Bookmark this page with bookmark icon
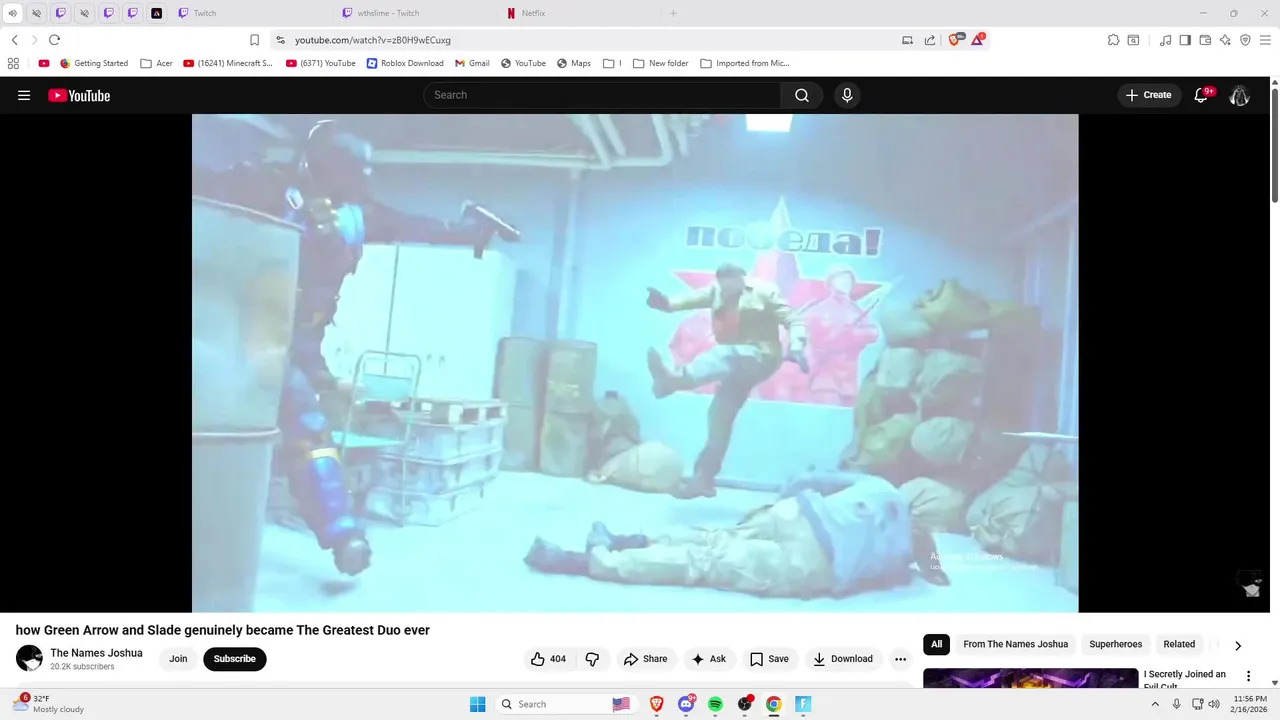Image resolution: width=1280 pixels, height=720 pixels. (254, 40)
